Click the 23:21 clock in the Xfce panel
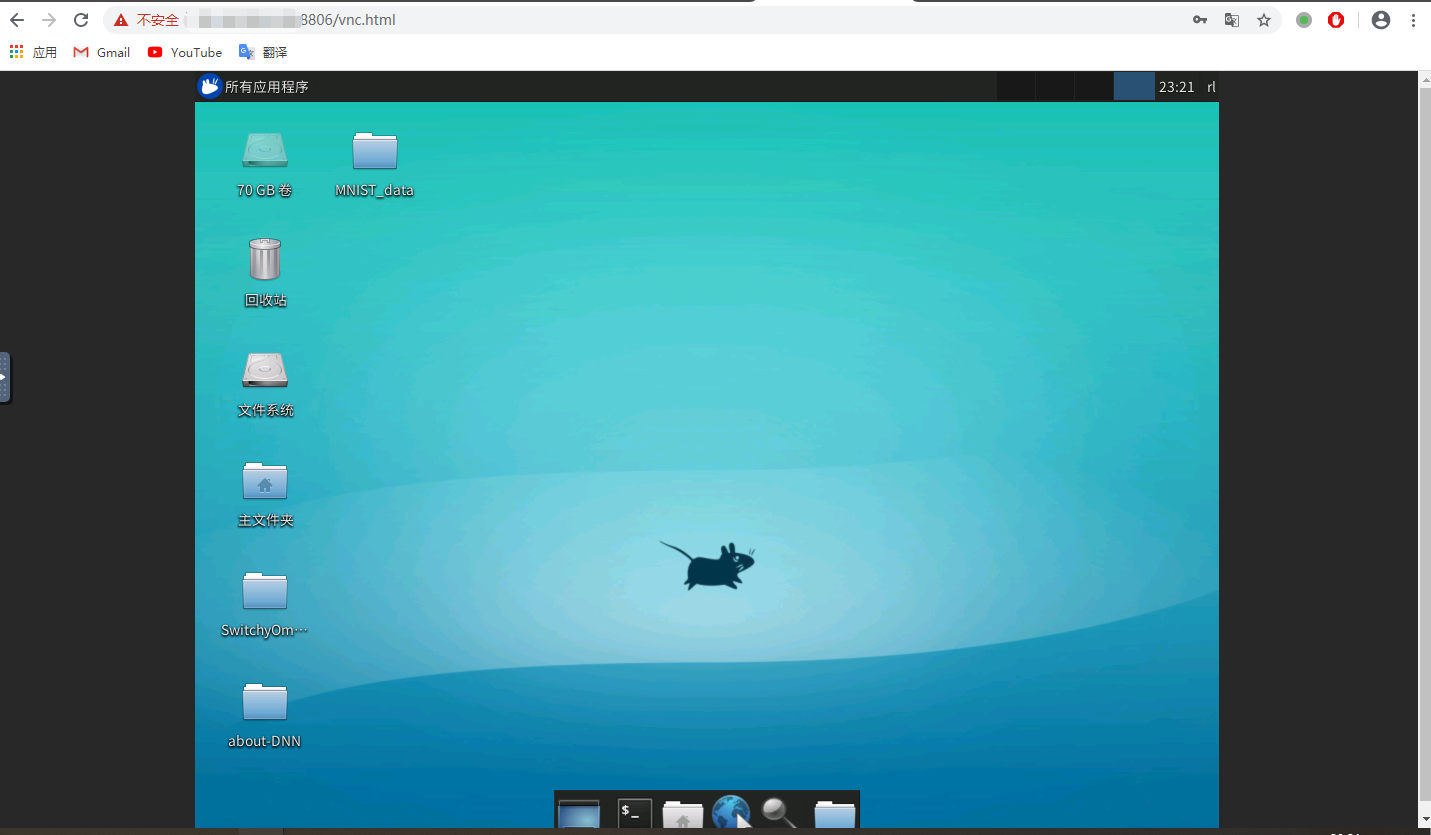The width and height of the screenshot is (1431, 835). (1177, 87)
